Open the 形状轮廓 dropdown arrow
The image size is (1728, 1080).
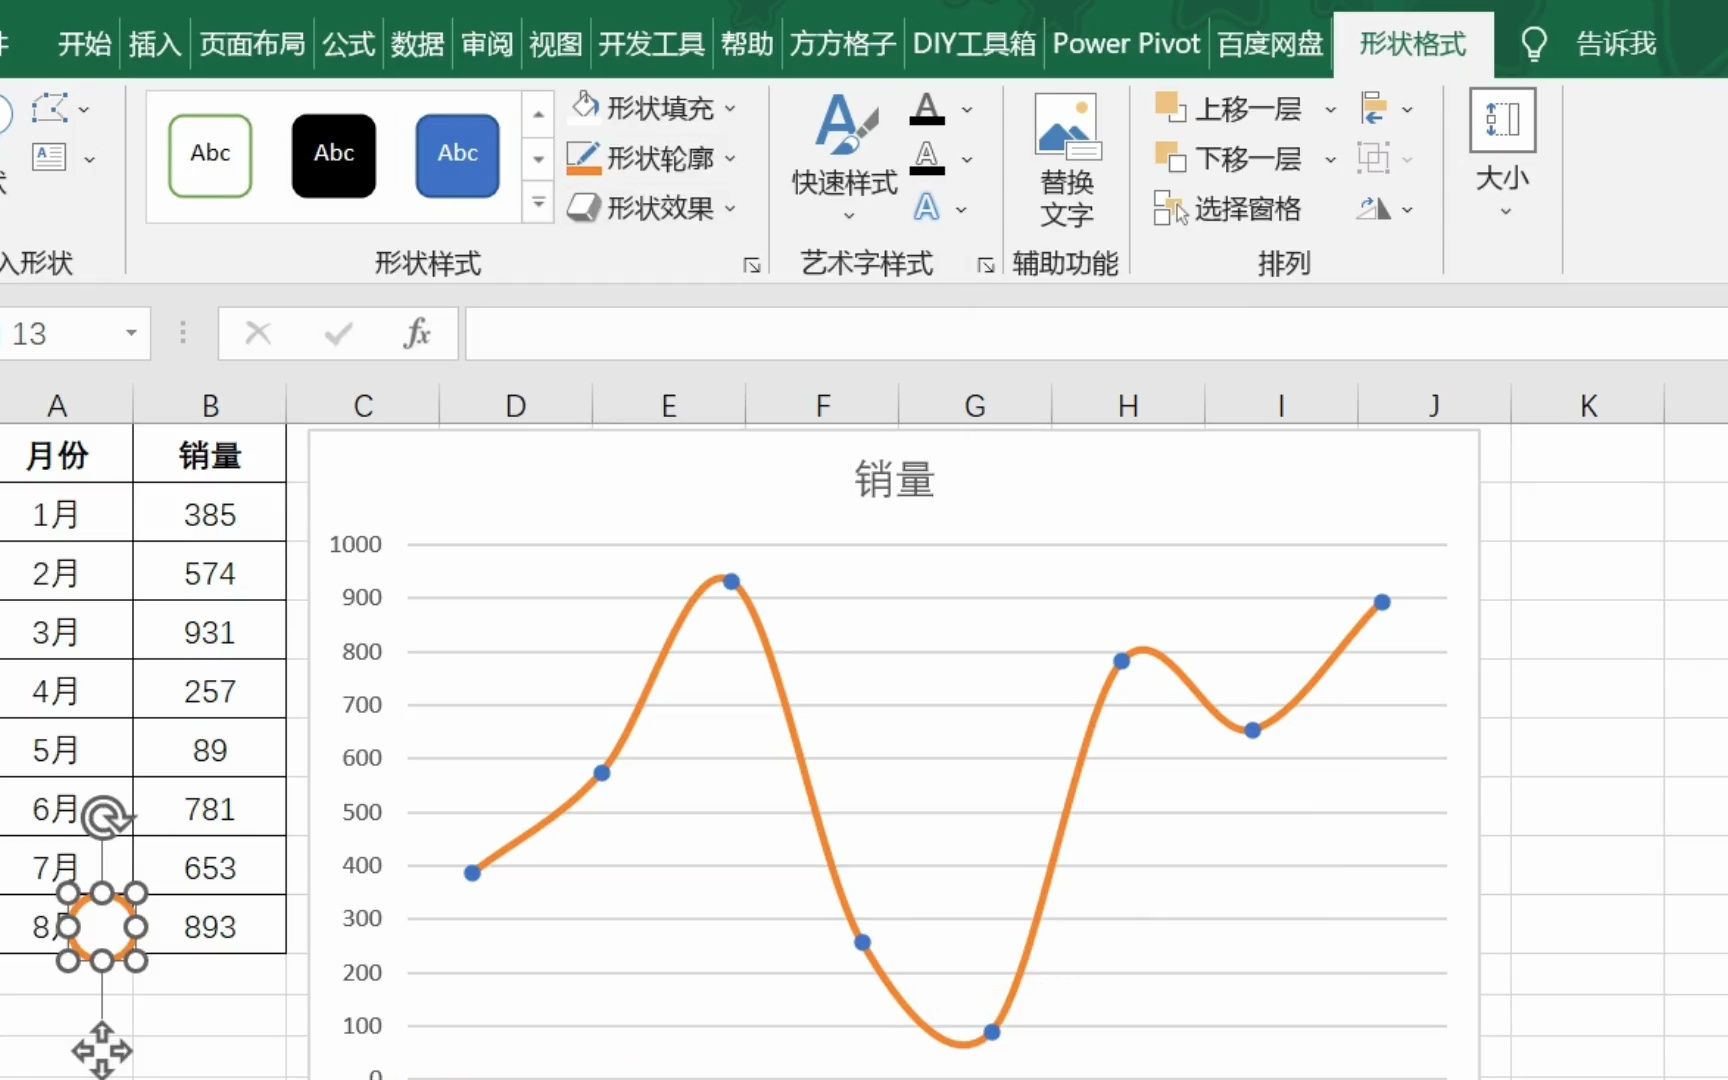(x=731, y=158)
